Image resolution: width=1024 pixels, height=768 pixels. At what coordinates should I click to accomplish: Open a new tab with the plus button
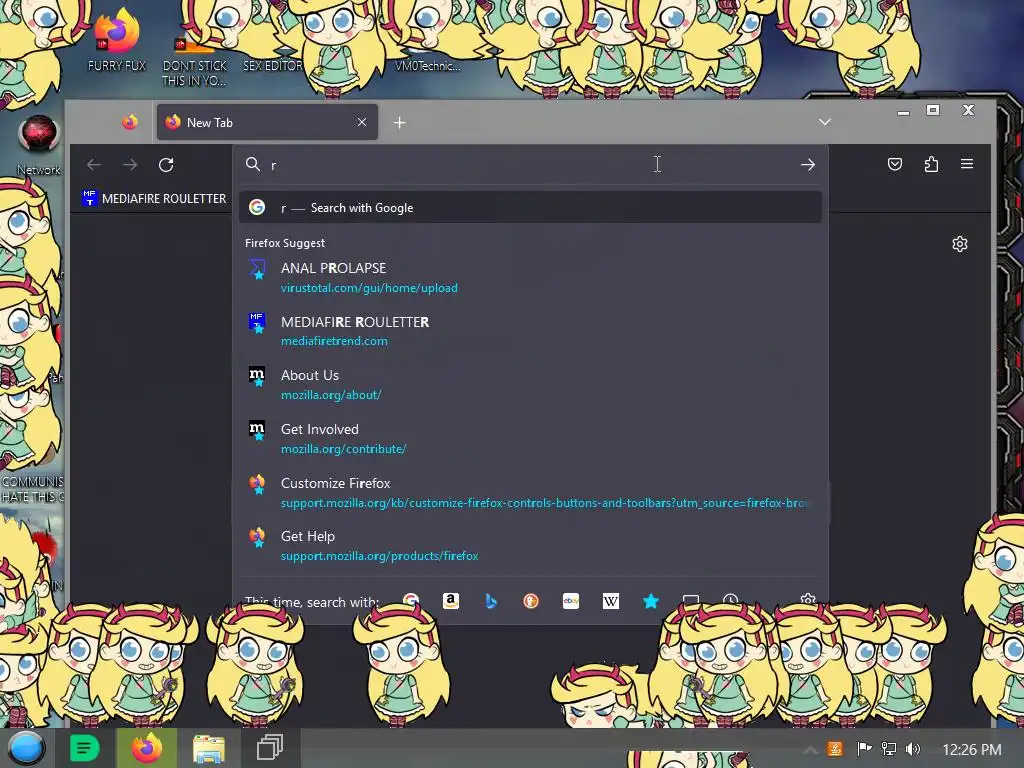(x=400, y=123)
